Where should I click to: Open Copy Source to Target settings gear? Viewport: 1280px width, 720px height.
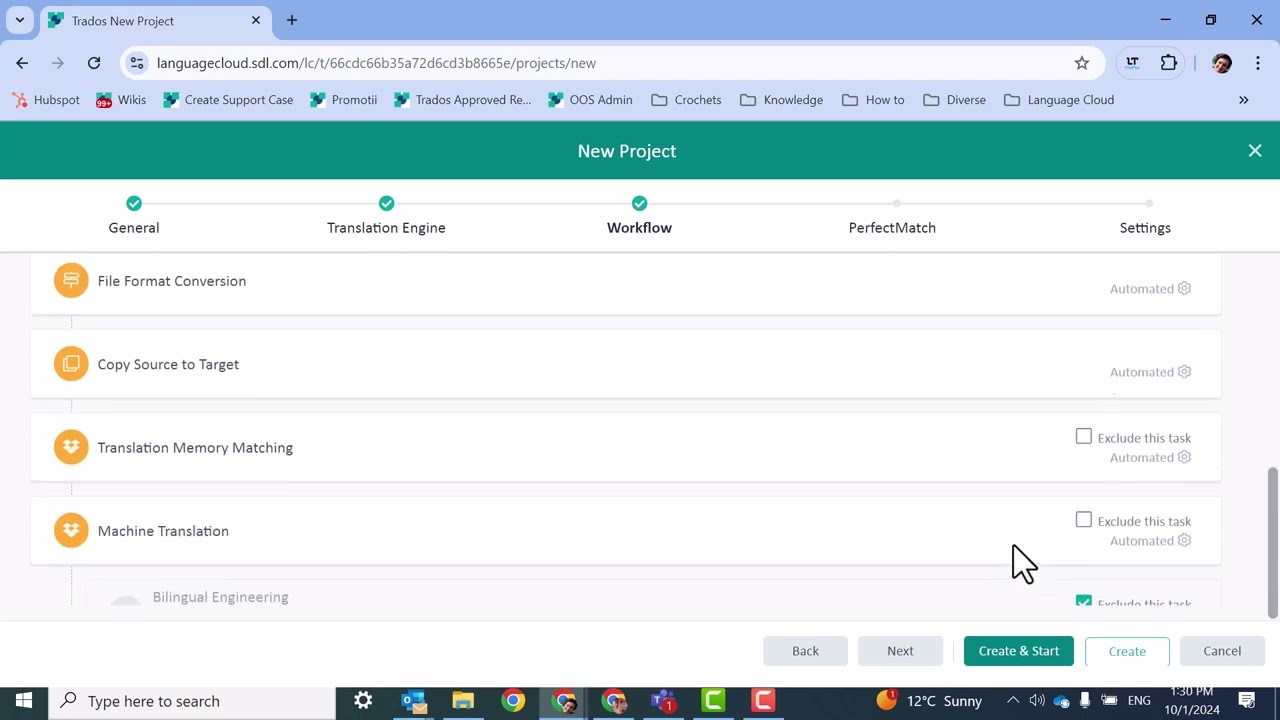tap(1184, 371)
